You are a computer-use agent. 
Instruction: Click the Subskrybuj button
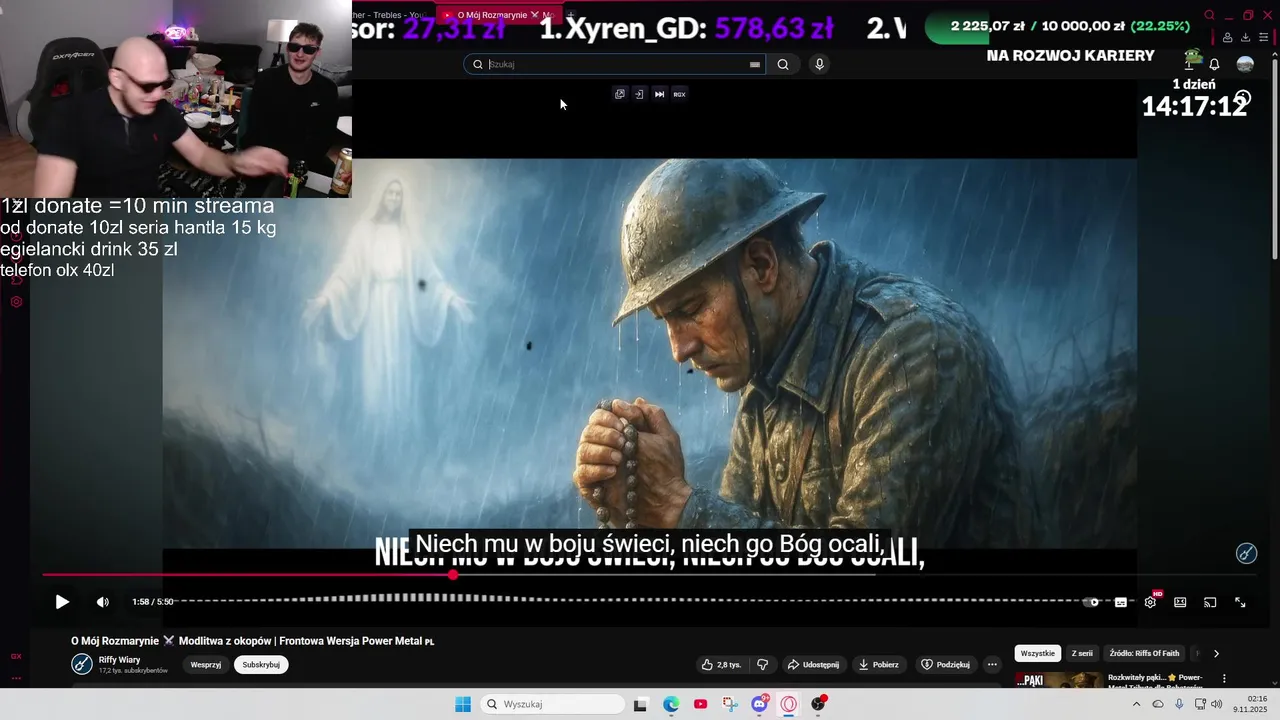pyautogui.click(x=261, y=665)
